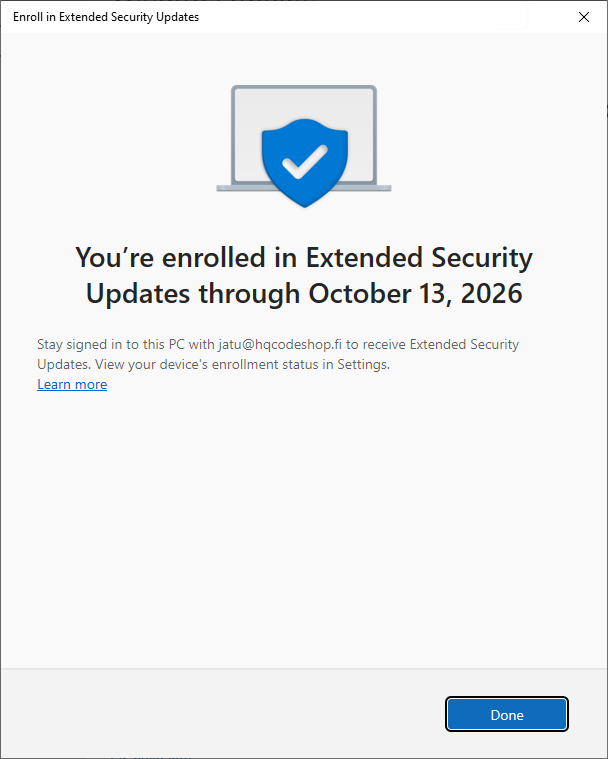608x759 pixels.
Task: Click the empty title bar space before the X
Action: pyautogui.click(x=400, y=17)
